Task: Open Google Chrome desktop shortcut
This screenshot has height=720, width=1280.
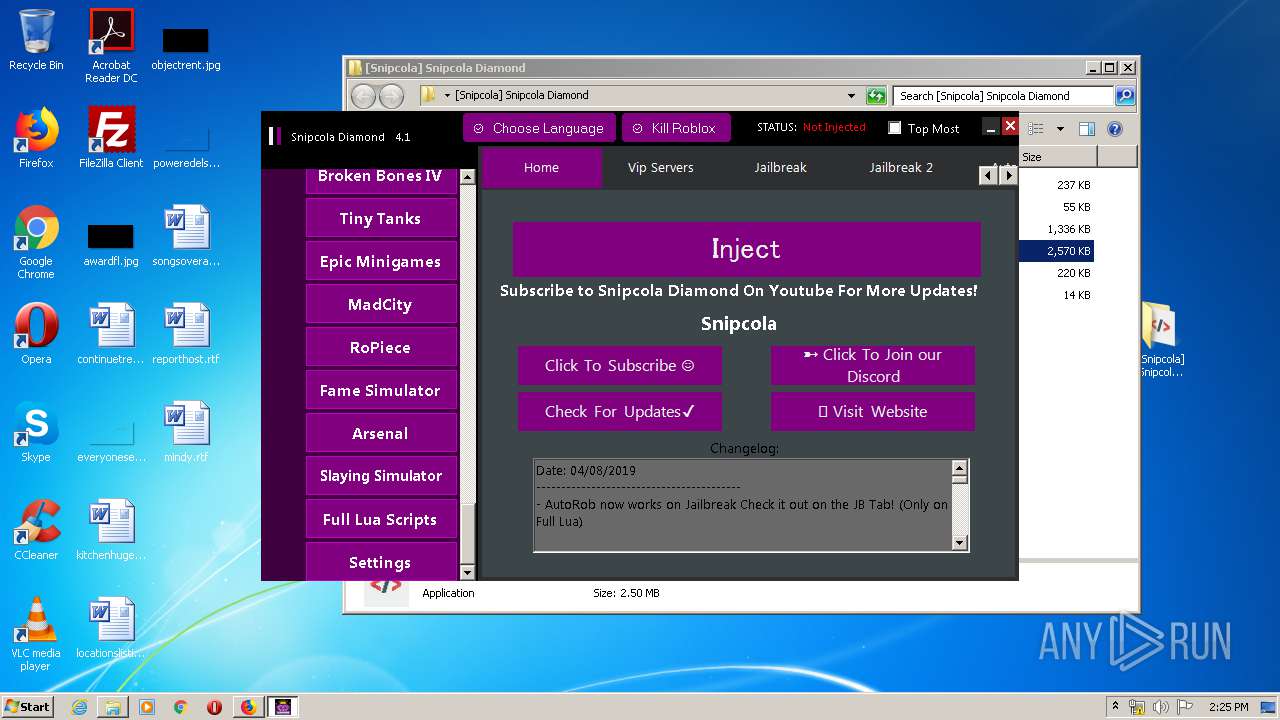Action: pyautogui.click(x=36, y=242)
